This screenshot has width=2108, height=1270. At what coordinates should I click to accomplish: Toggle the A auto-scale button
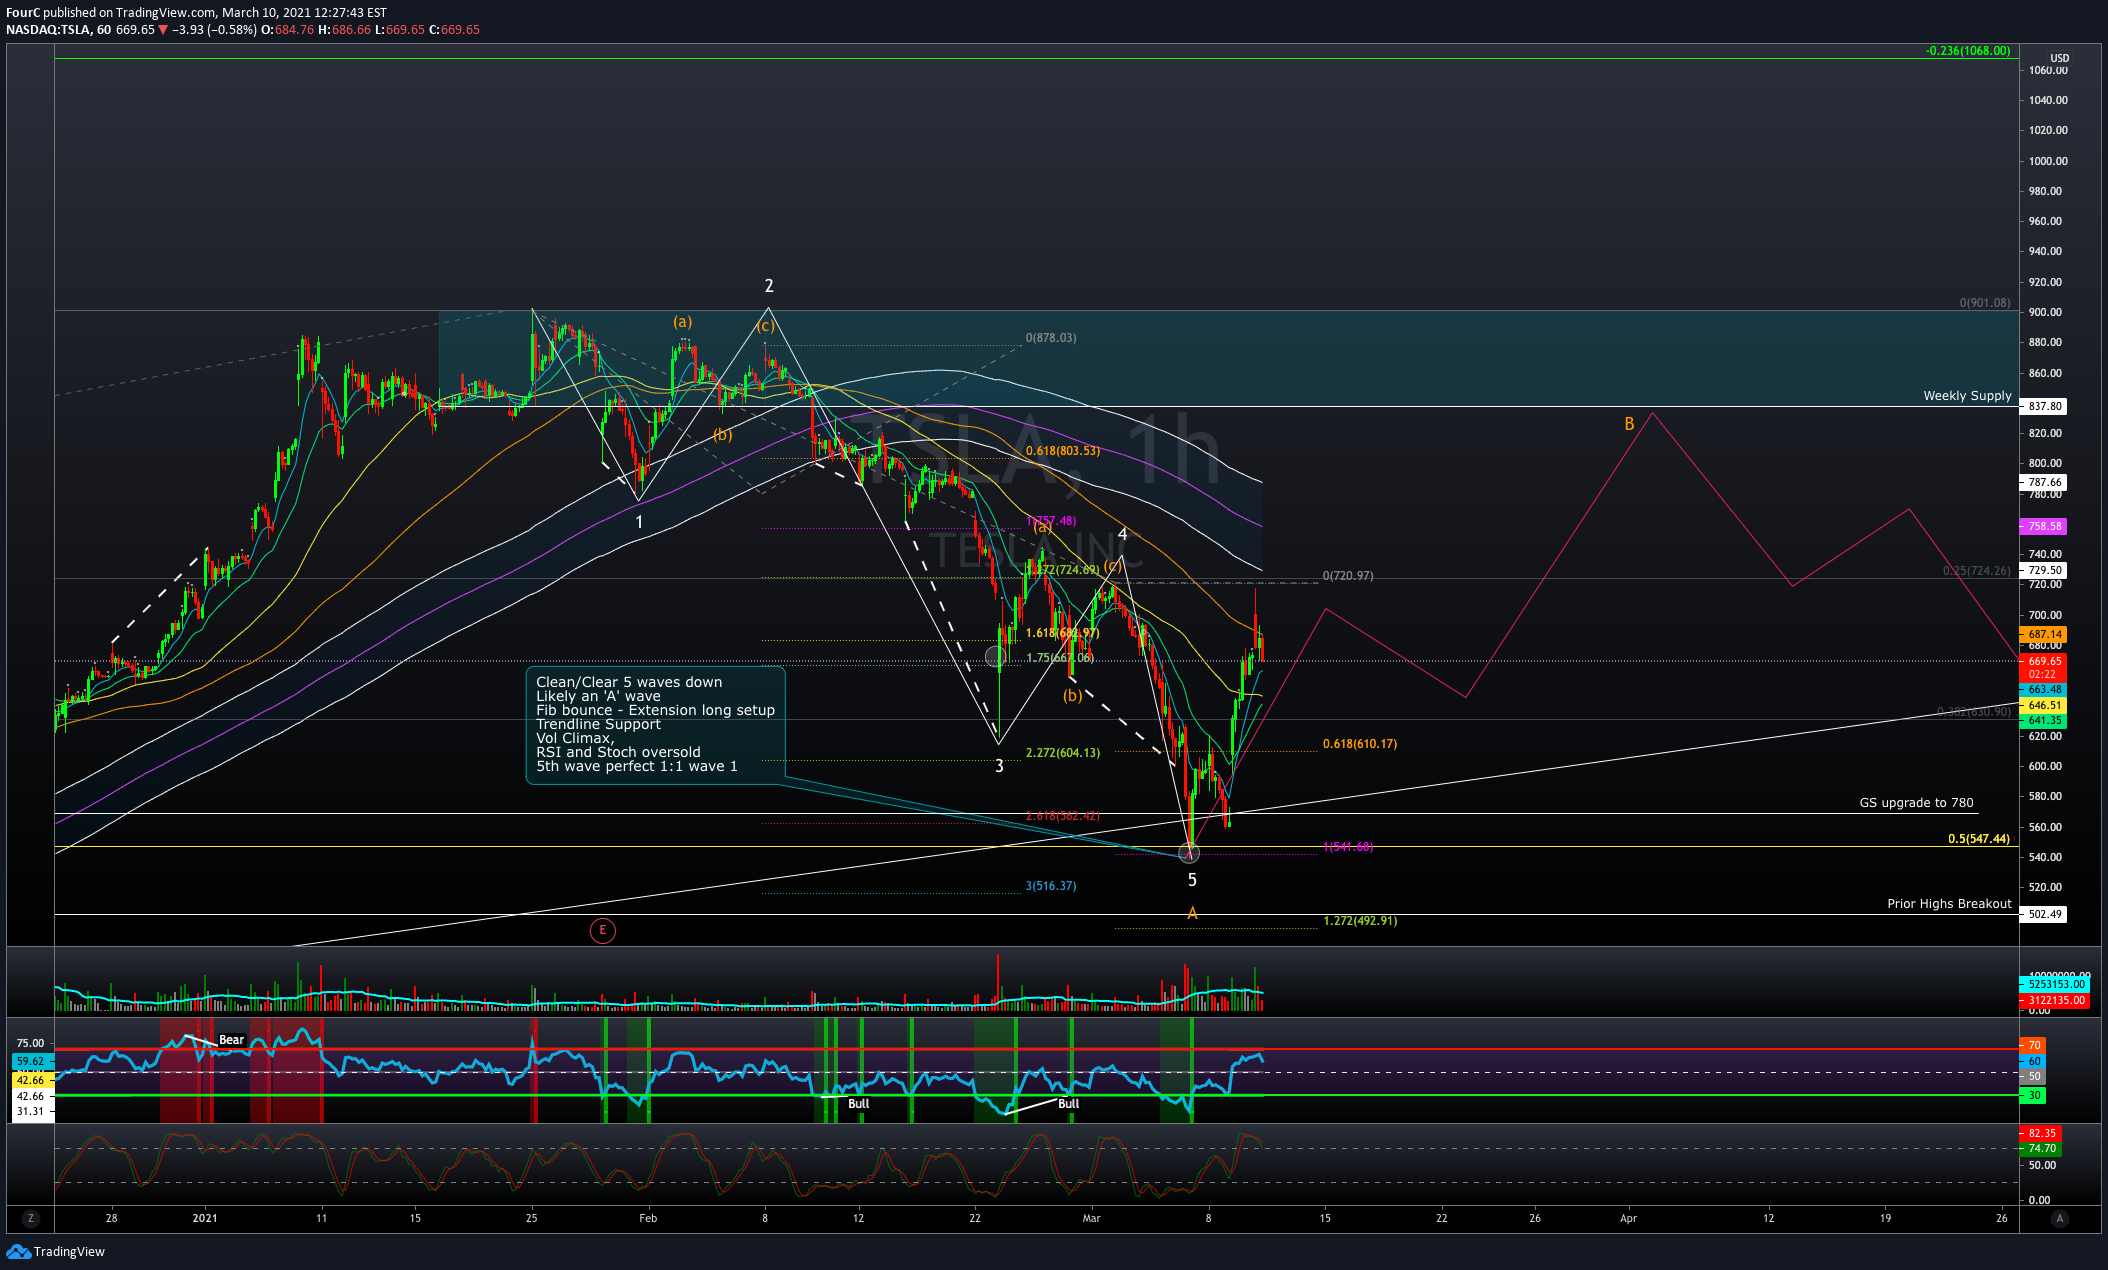[x=2059, y=1218]
